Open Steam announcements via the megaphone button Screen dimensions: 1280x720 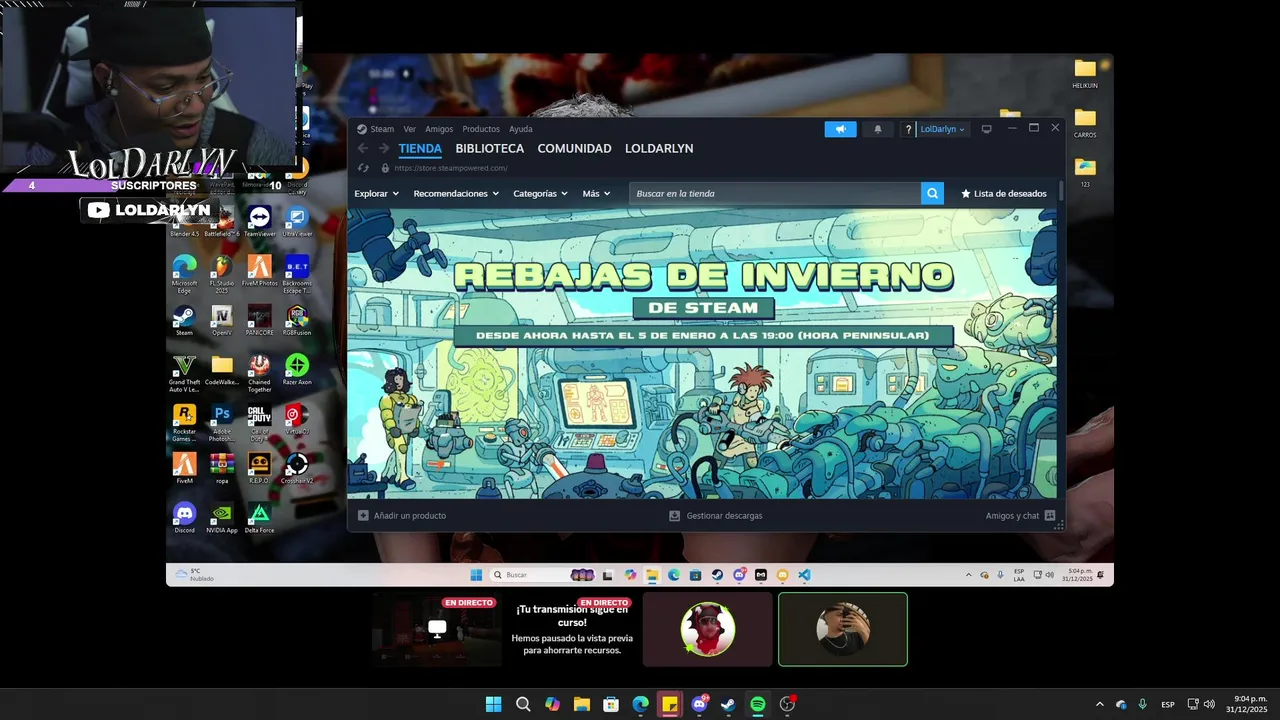coord(840,129)
